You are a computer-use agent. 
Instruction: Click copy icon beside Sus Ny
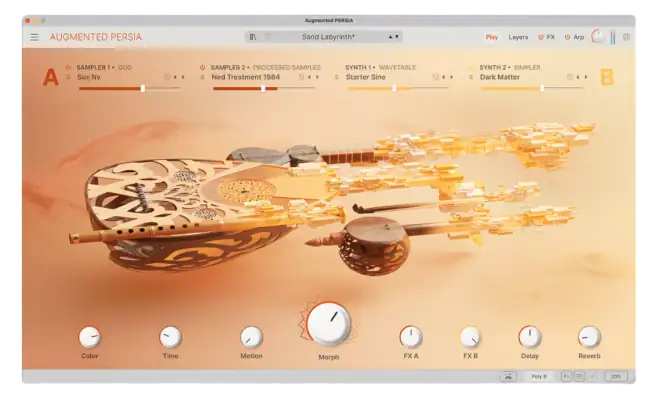(x=167, y=77)
